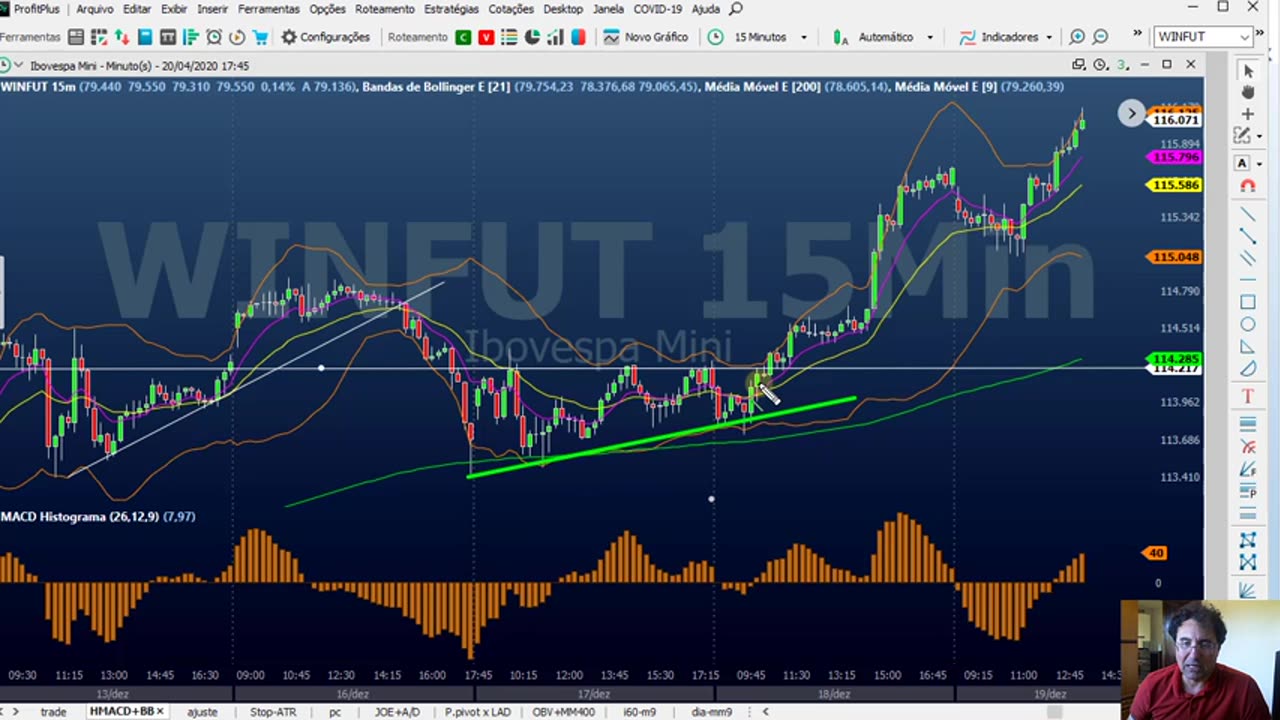
Task: Close the HMACD+BB tab using its X
Action: pyautogui.click(x=160, y=712)
